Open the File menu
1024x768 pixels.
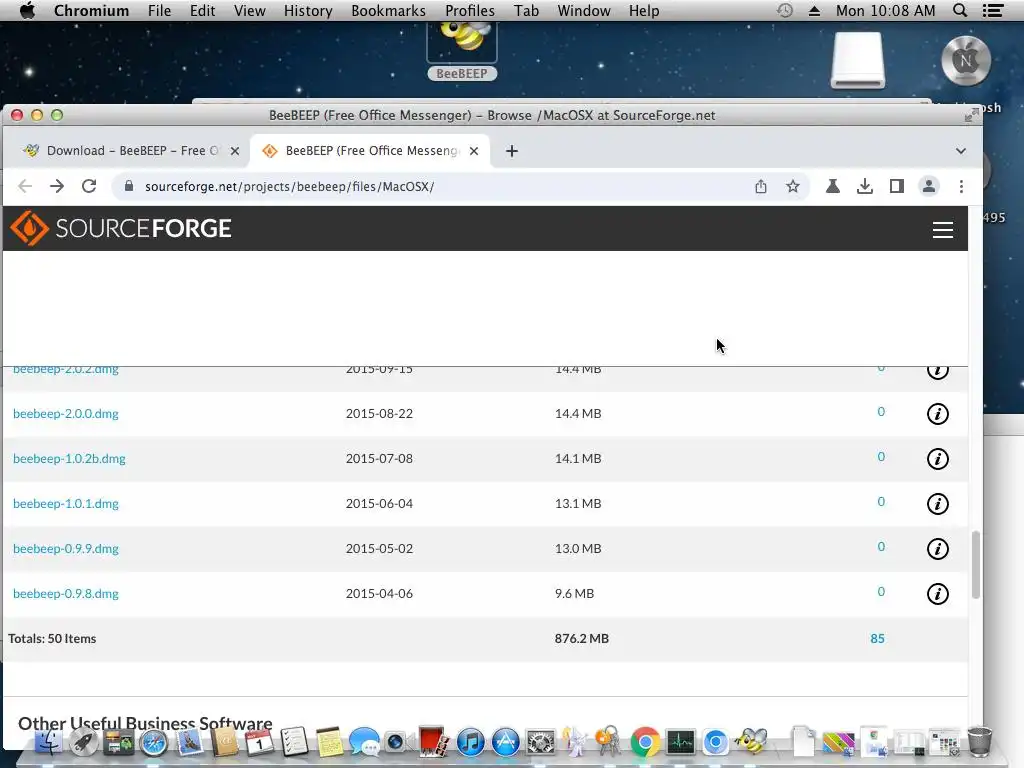(x=159, y=10)
